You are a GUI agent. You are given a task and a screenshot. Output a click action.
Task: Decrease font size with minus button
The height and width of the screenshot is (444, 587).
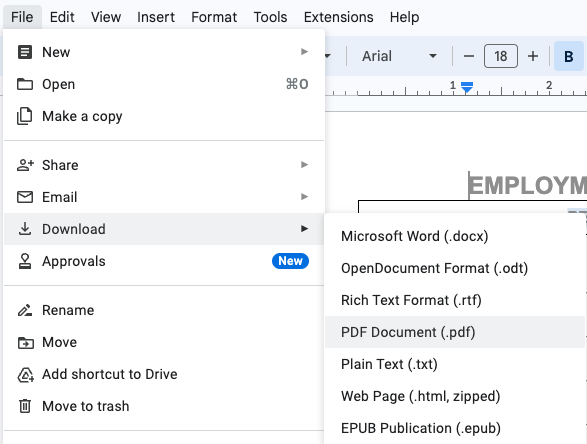pyautogui.click(x=469, y=57)
